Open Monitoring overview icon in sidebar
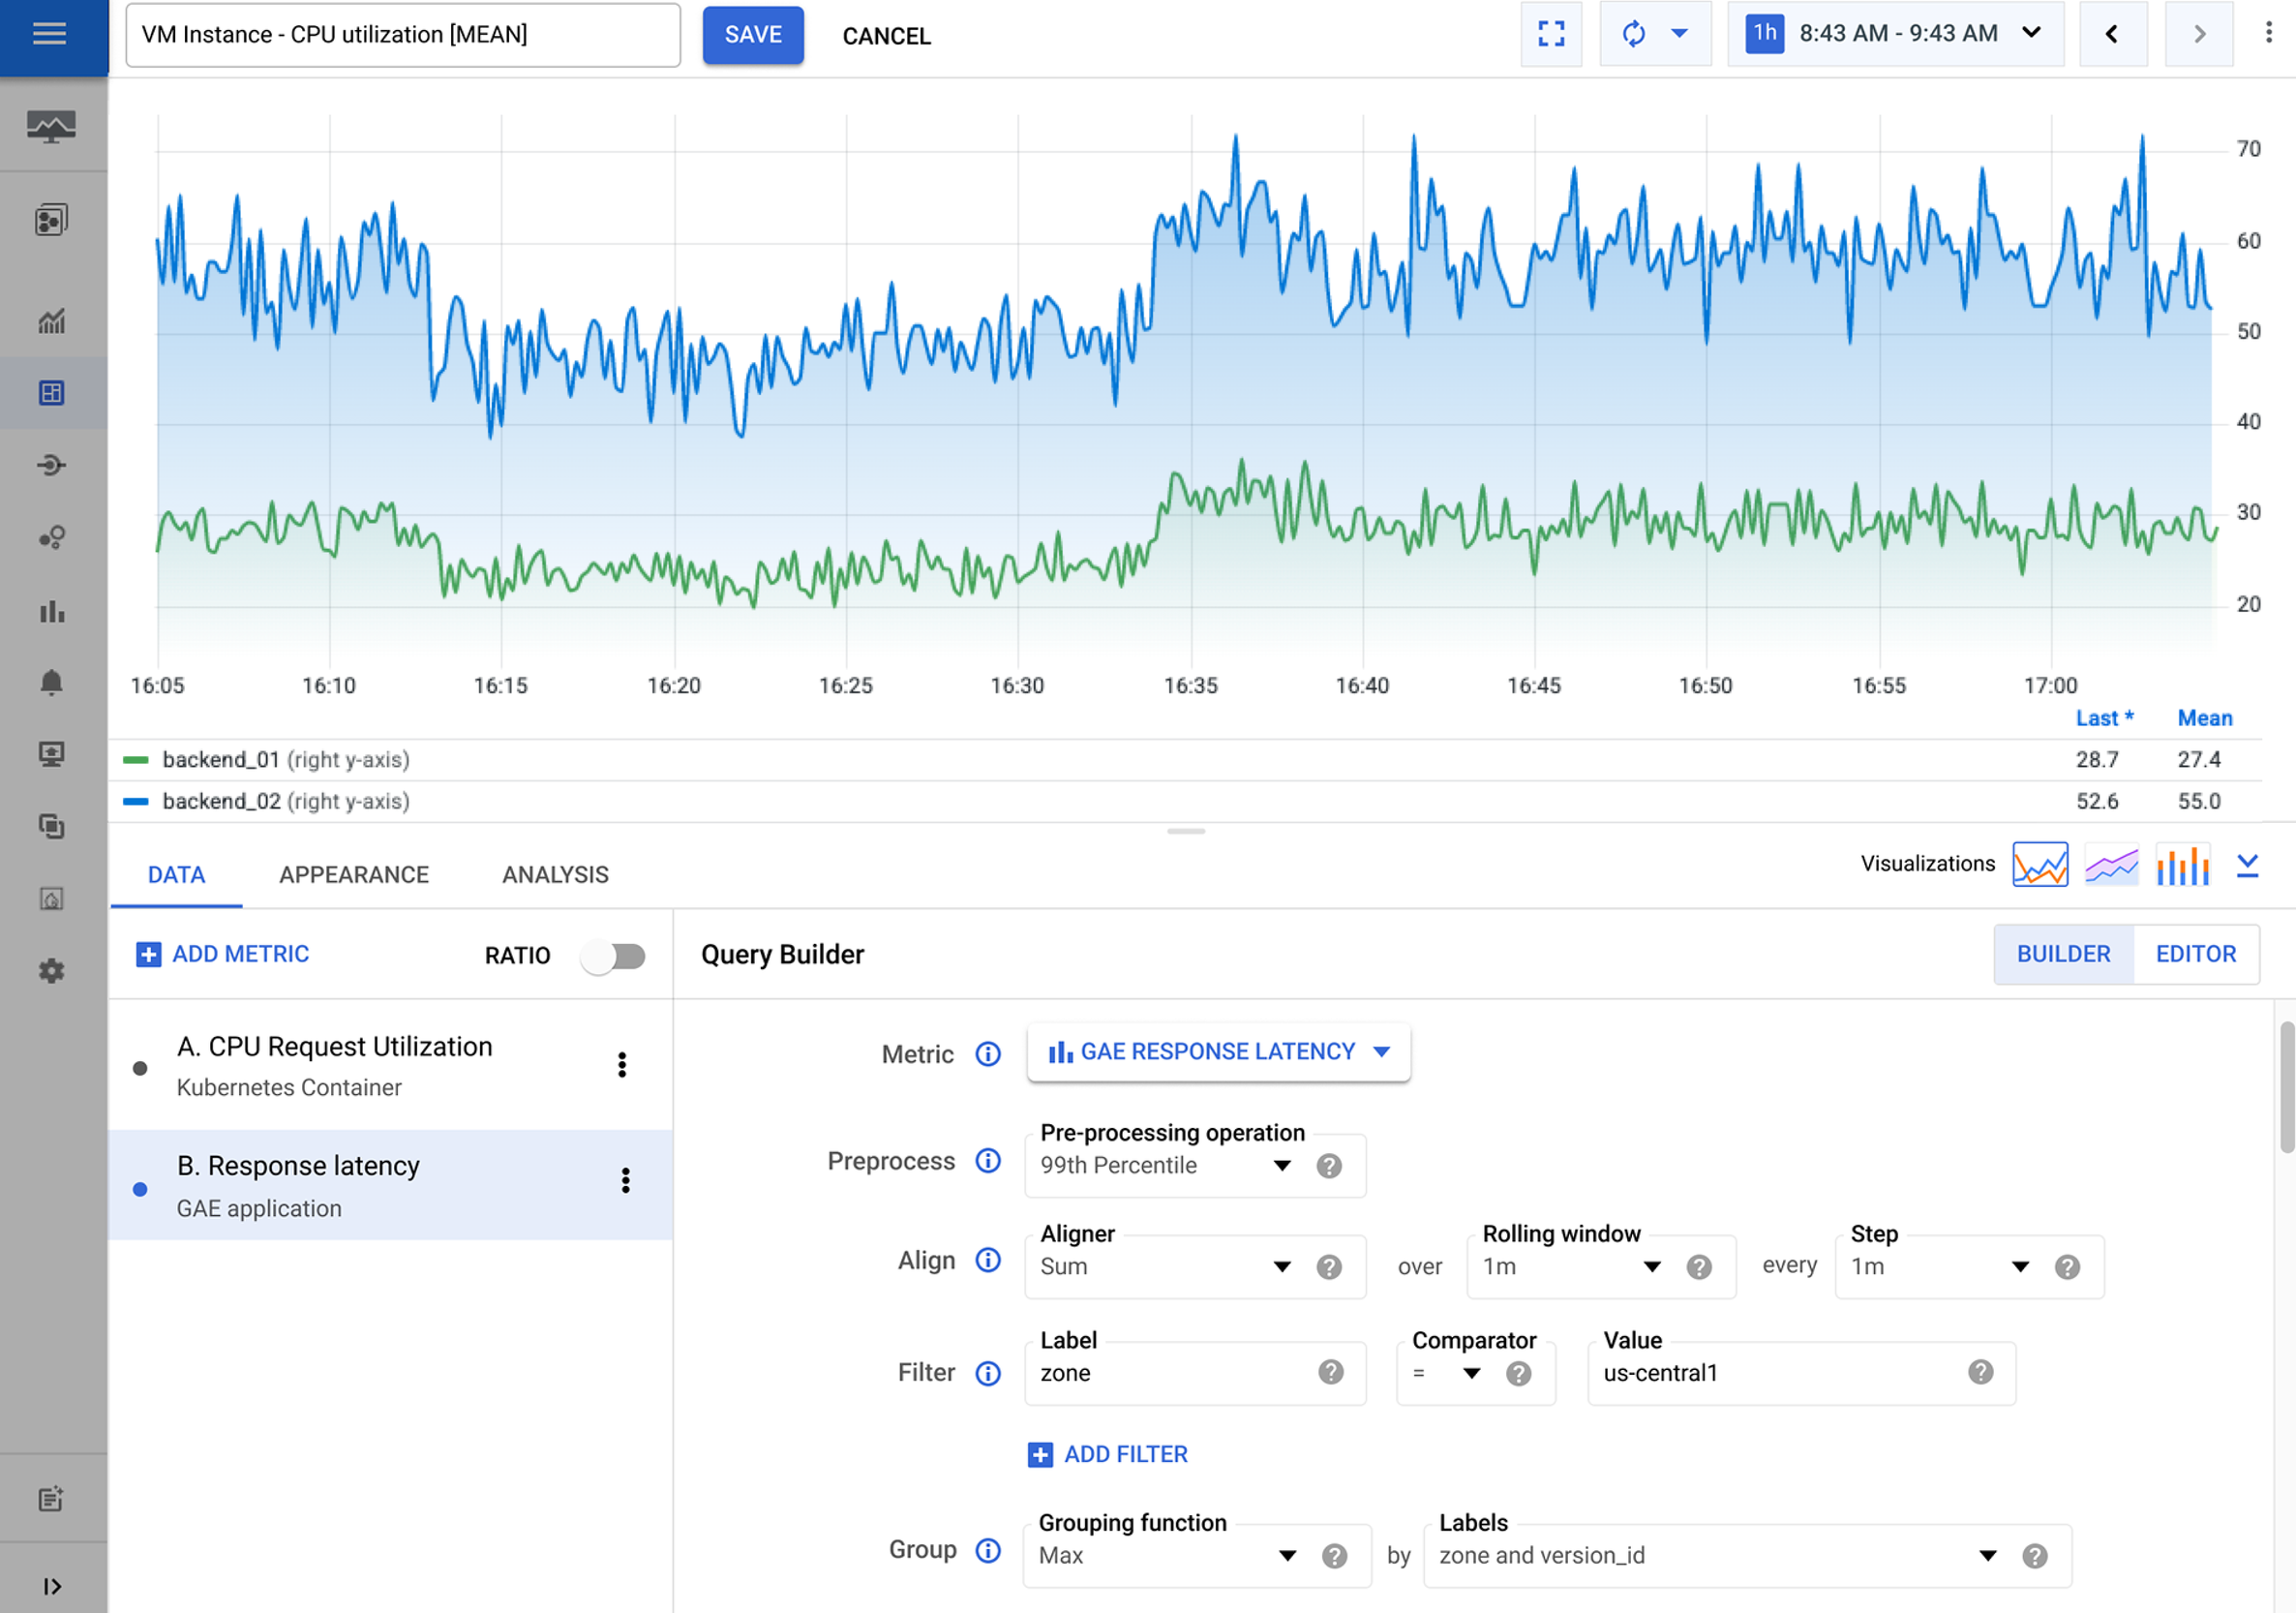Viewport: 2296px width, 1613px height. pyautogui.click(x=51, y=127)
